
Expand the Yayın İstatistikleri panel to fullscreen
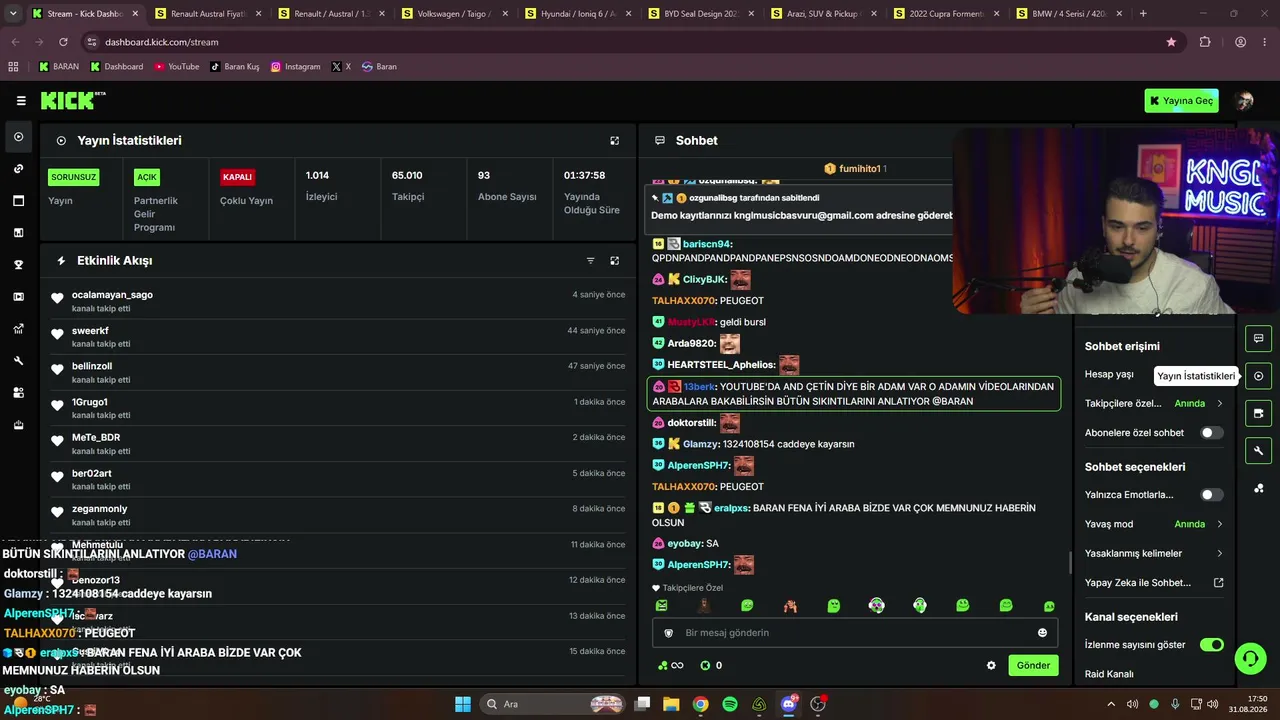[615, 141]
